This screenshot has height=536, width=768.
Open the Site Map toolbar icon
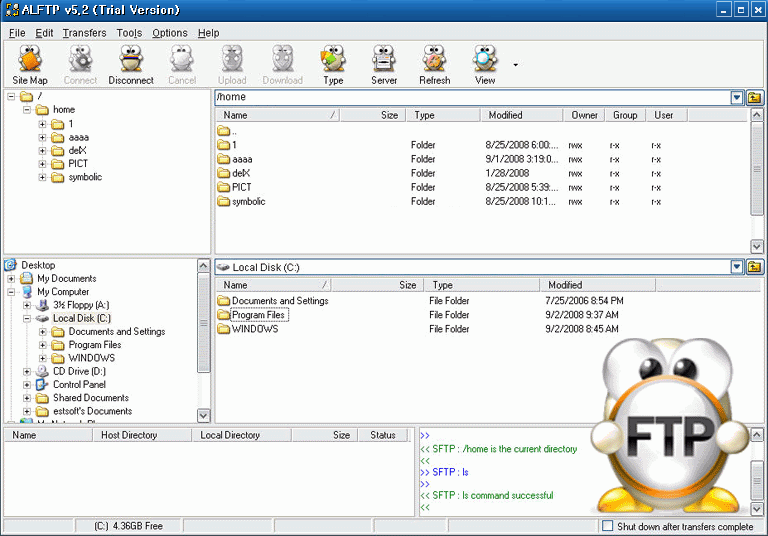click(30, 65)
